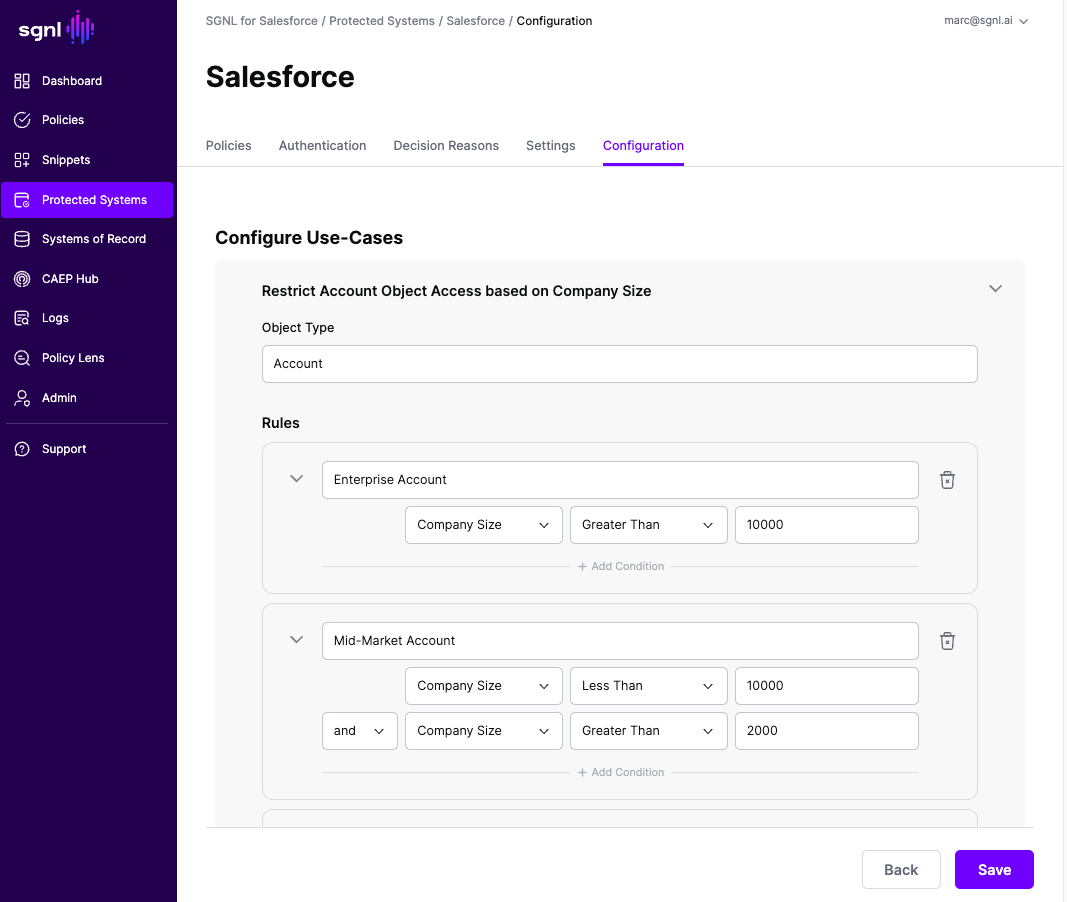Viewport: 1067px width, 902px height.
Task: Click the Save button
Action: (994, 869)
